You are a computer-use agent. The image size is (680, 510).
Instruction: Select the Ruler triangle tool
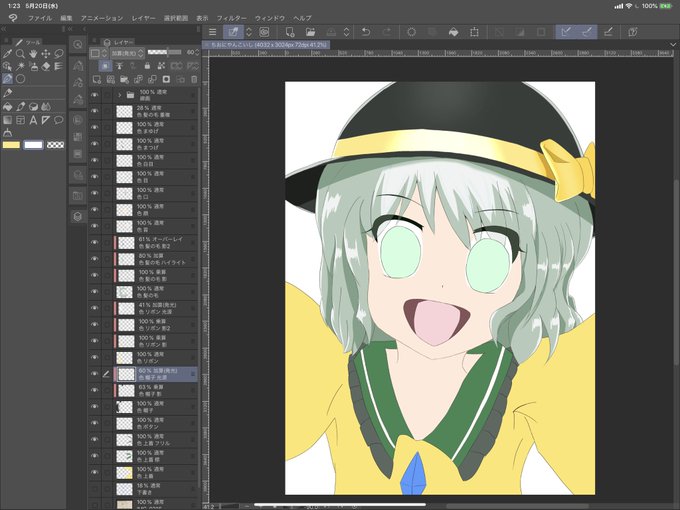pyautogui.click(x=46, y=120)
